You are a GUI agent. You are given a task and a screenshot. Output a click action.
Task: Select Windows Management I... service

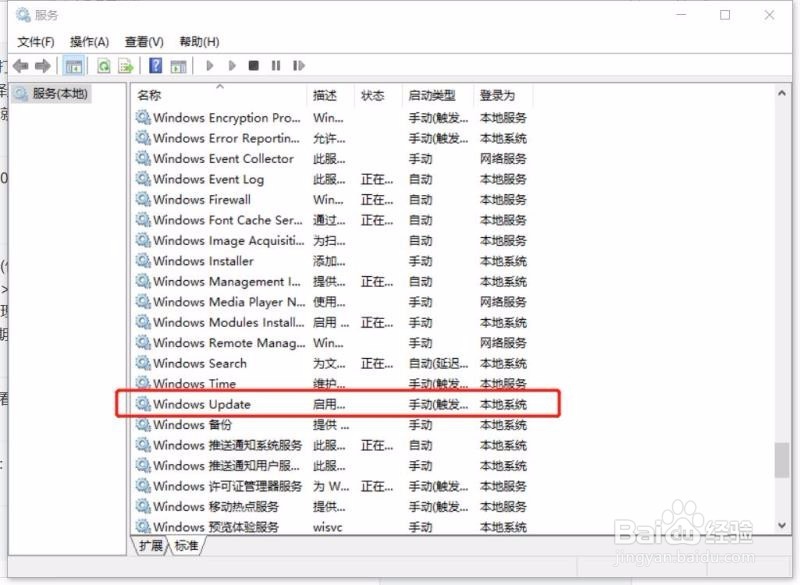(x=332, y=282)
